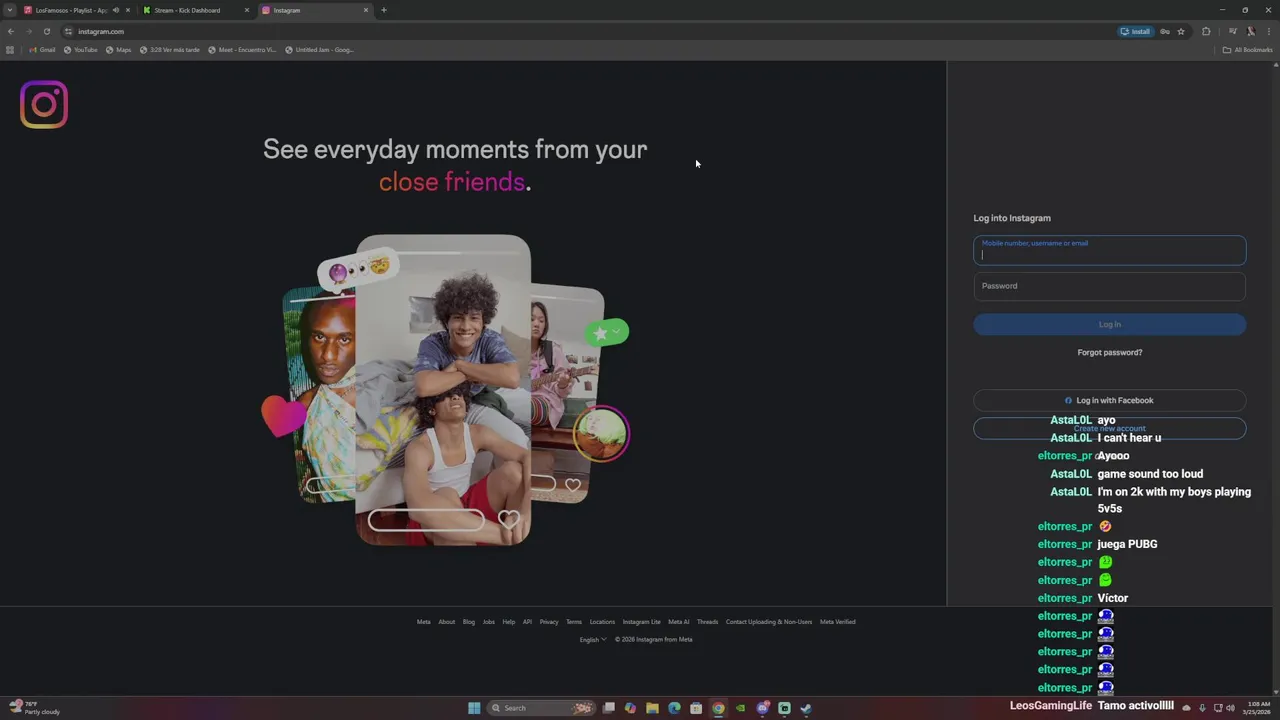Choose Log in with Facebook
The height and width of the screenshot is (720, 1280).
click(1110, 400)
